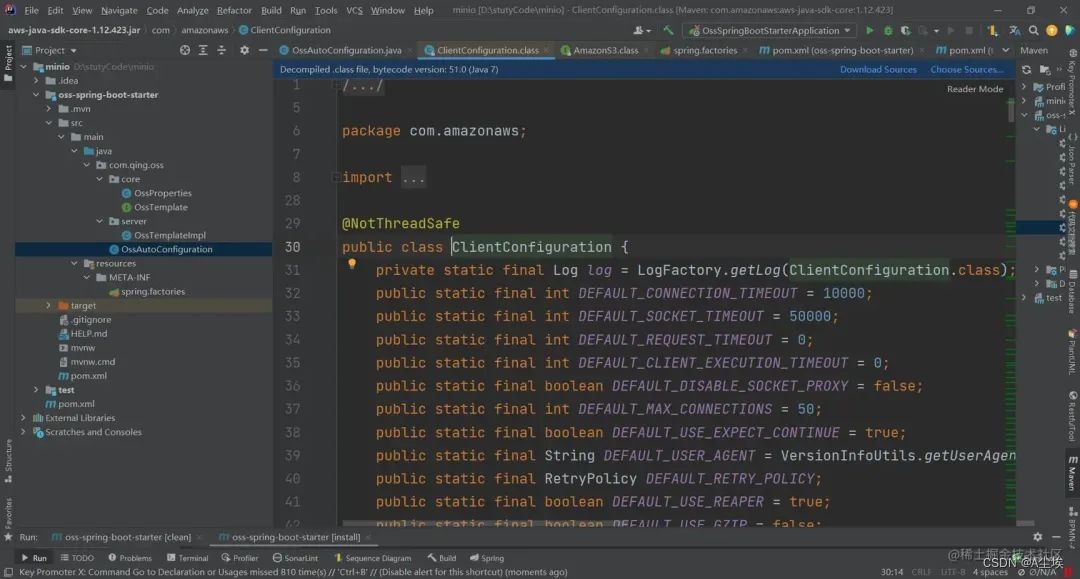
Task: Toggle the Problems tool window
Action: (130, 558)
